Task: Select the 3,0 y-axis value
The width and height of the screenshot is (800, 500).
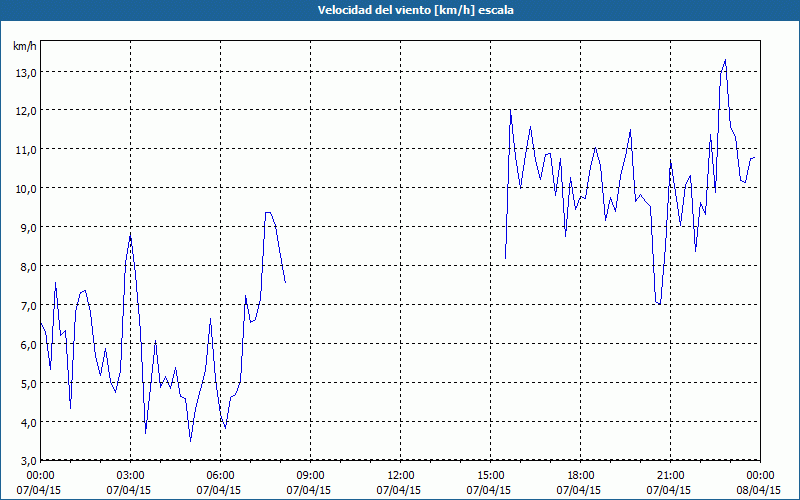Action: click(x=29, y=461)
